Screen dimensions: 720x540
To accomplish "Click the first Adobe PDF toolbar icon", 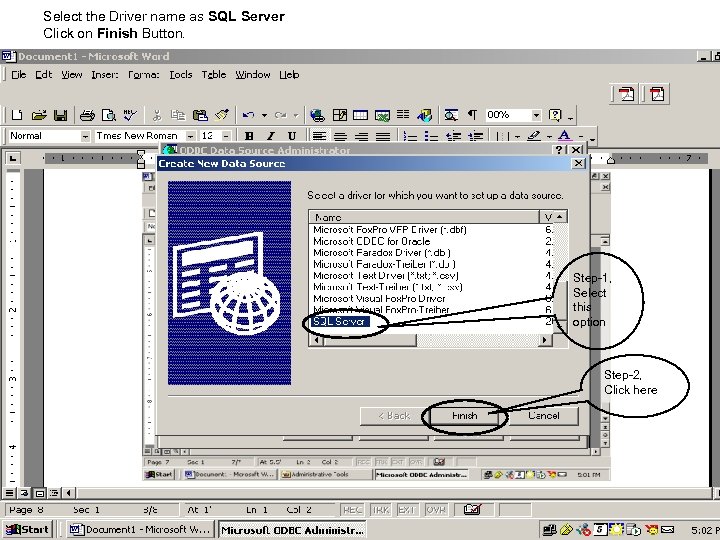I will pyautogui.click(x=626, y=94).
